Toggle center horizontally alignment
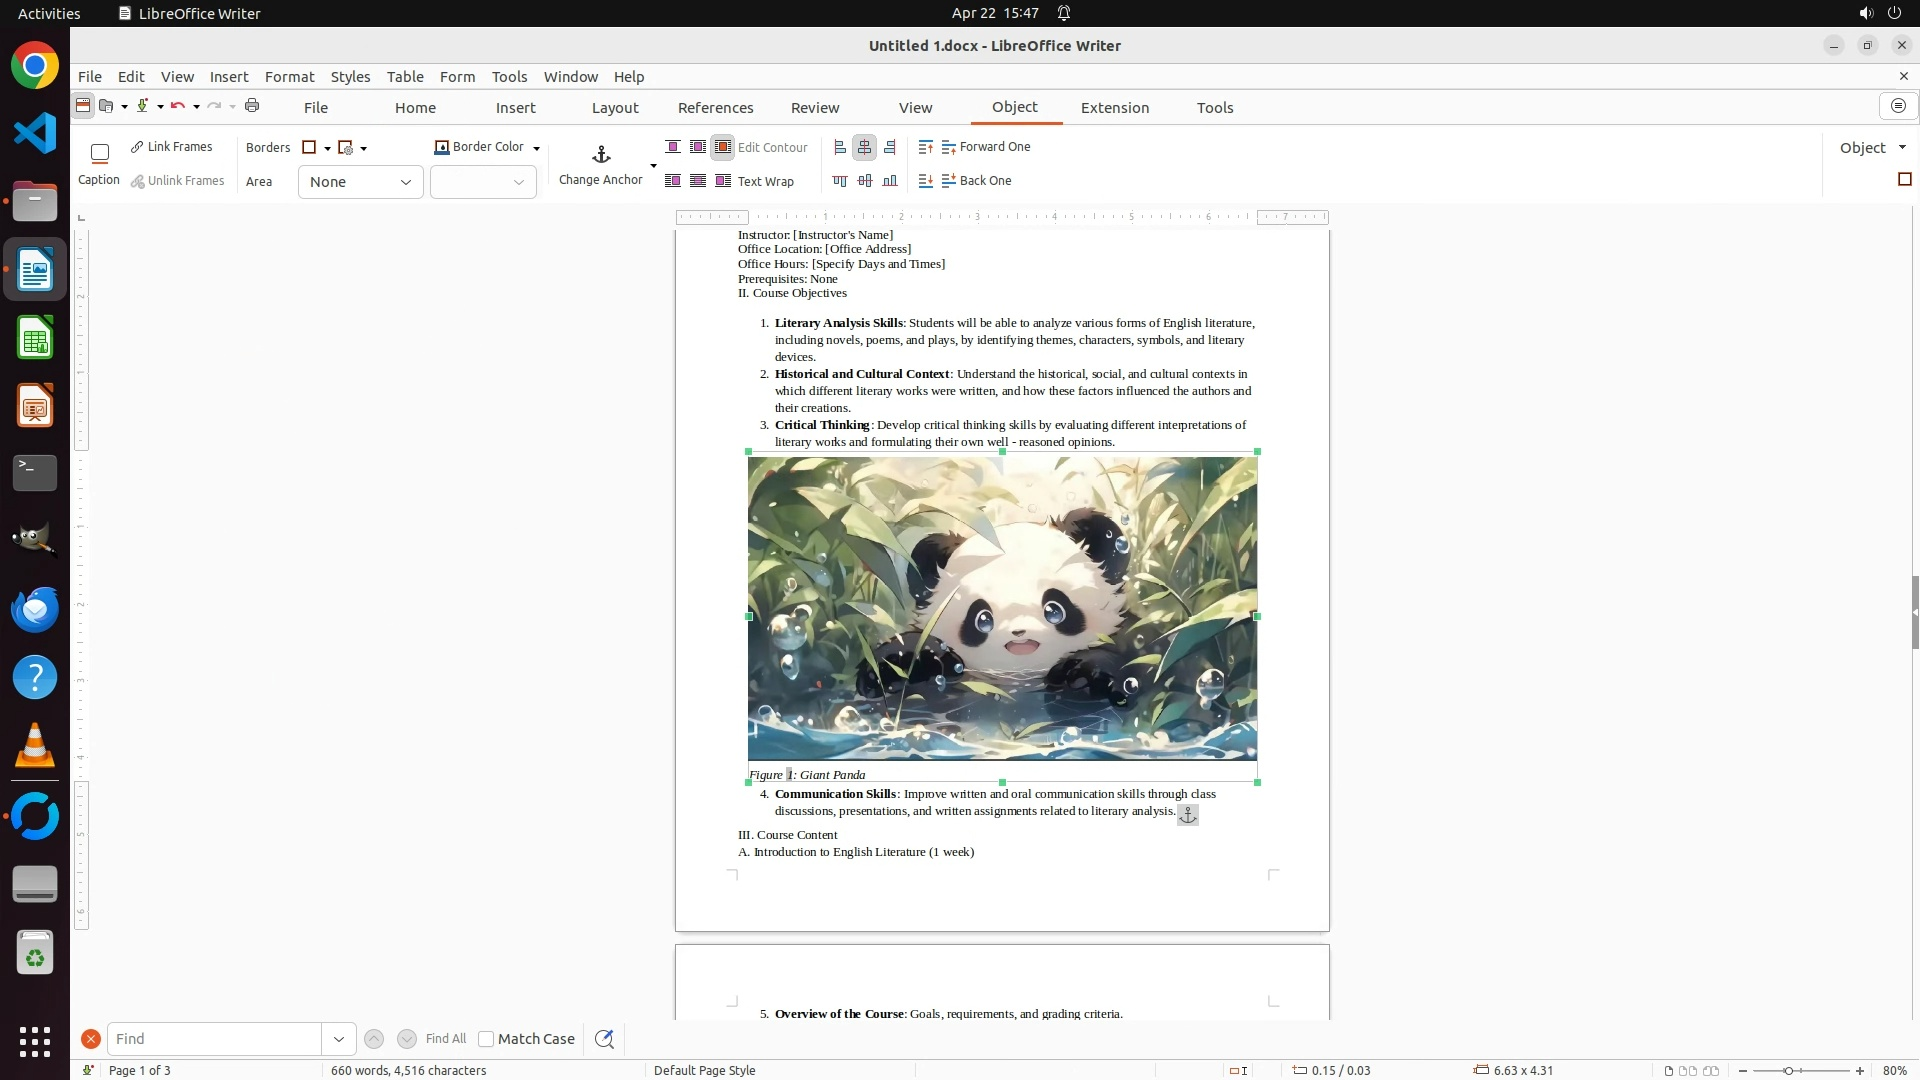Viewport: 1920px width, 1080px height. (x=865, y=148)
